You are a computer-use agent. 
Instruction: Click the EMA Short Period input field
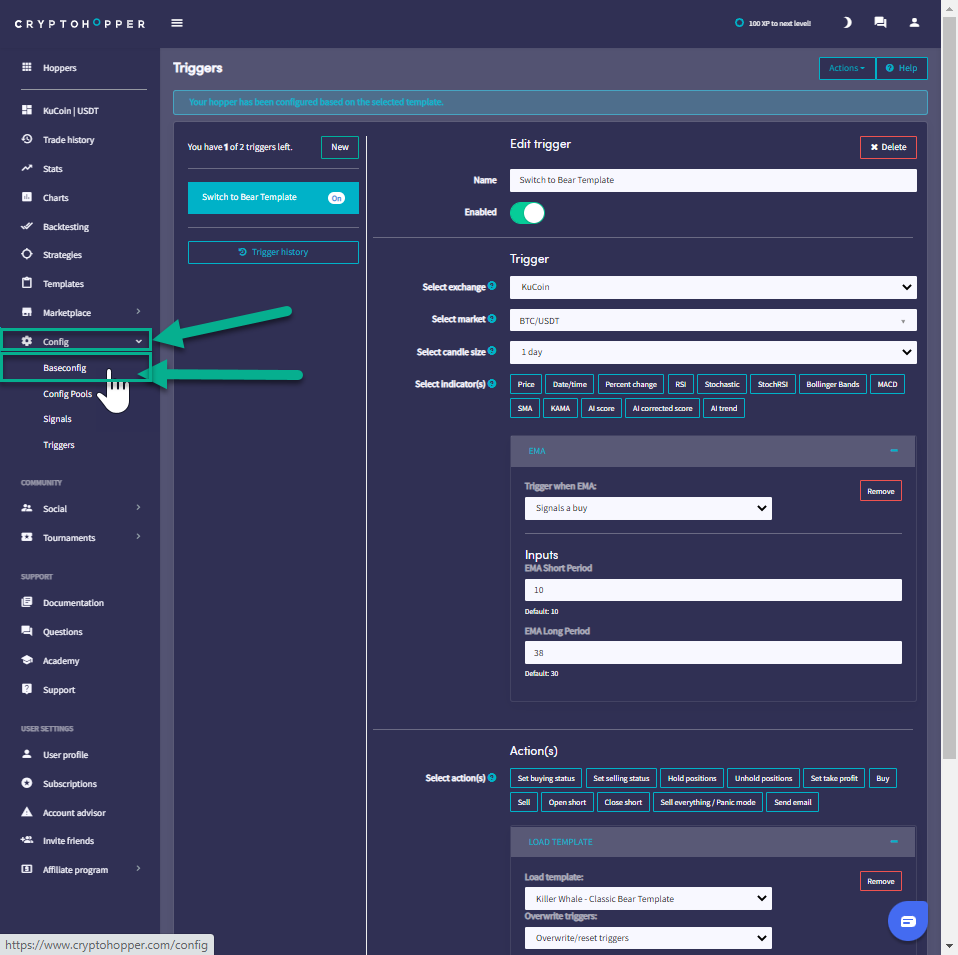tap(713, 590)
